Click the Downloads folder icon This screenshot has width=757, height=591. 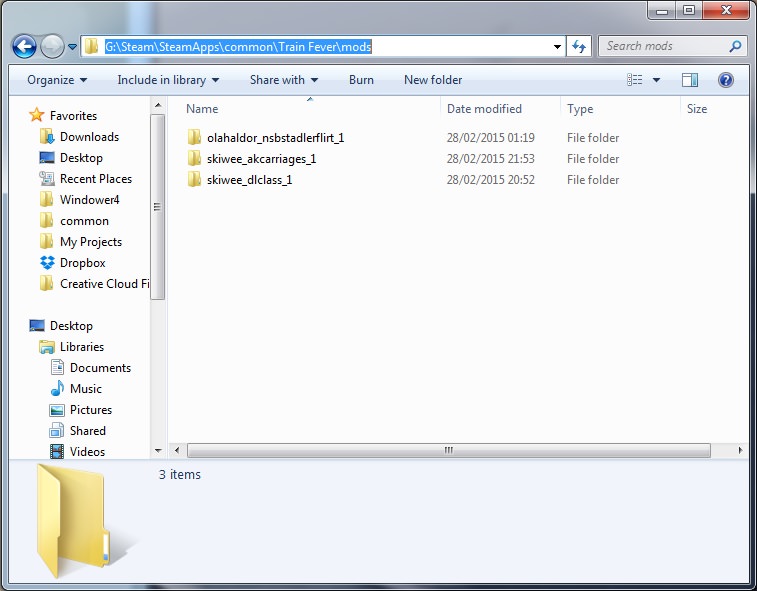[x=47, y=137]
